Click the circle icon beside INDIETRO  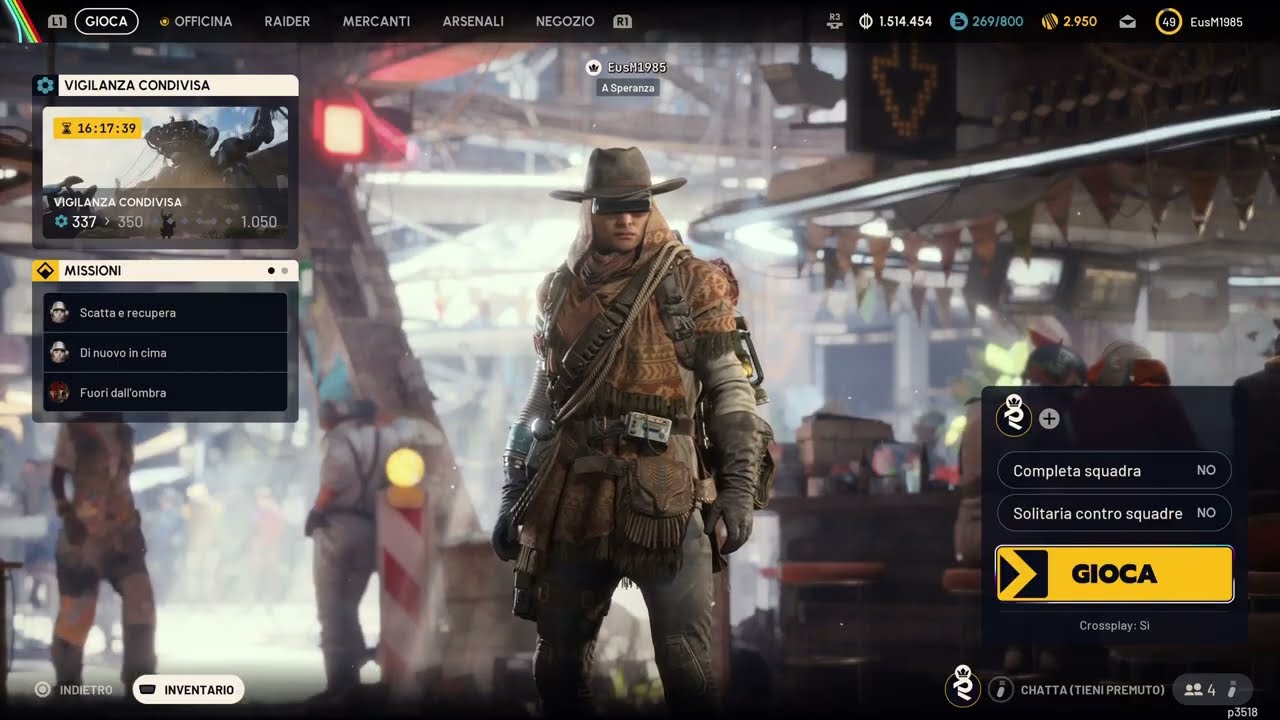pos(42,690)
